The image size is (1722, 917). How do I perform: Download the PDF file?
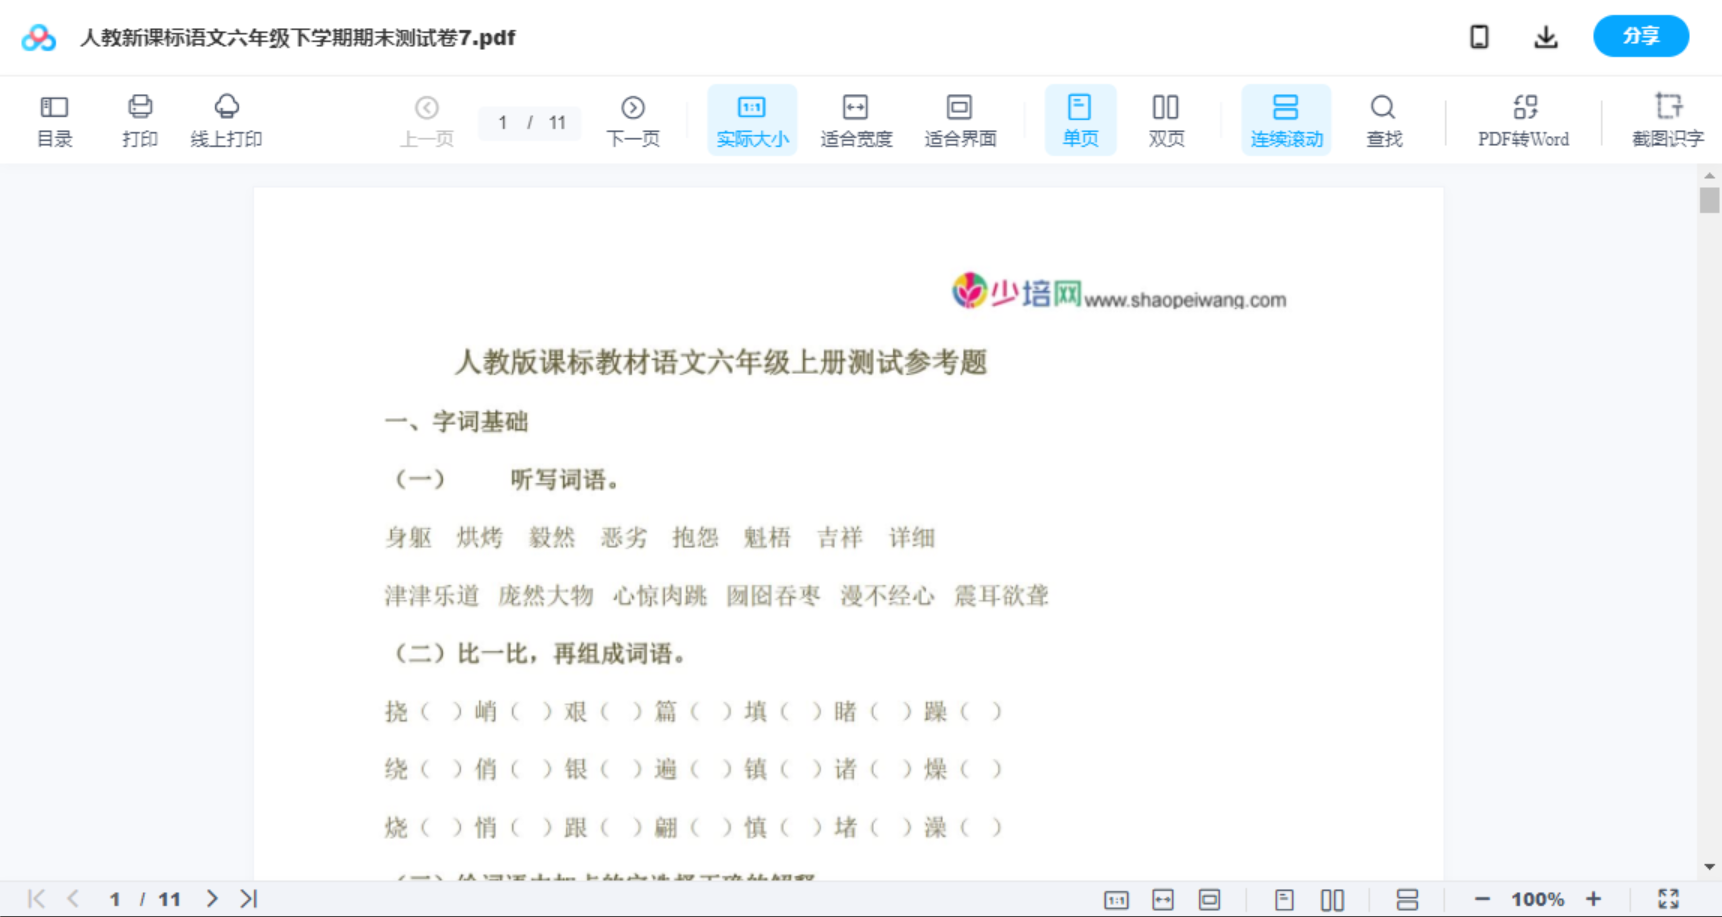(1545, 36)
